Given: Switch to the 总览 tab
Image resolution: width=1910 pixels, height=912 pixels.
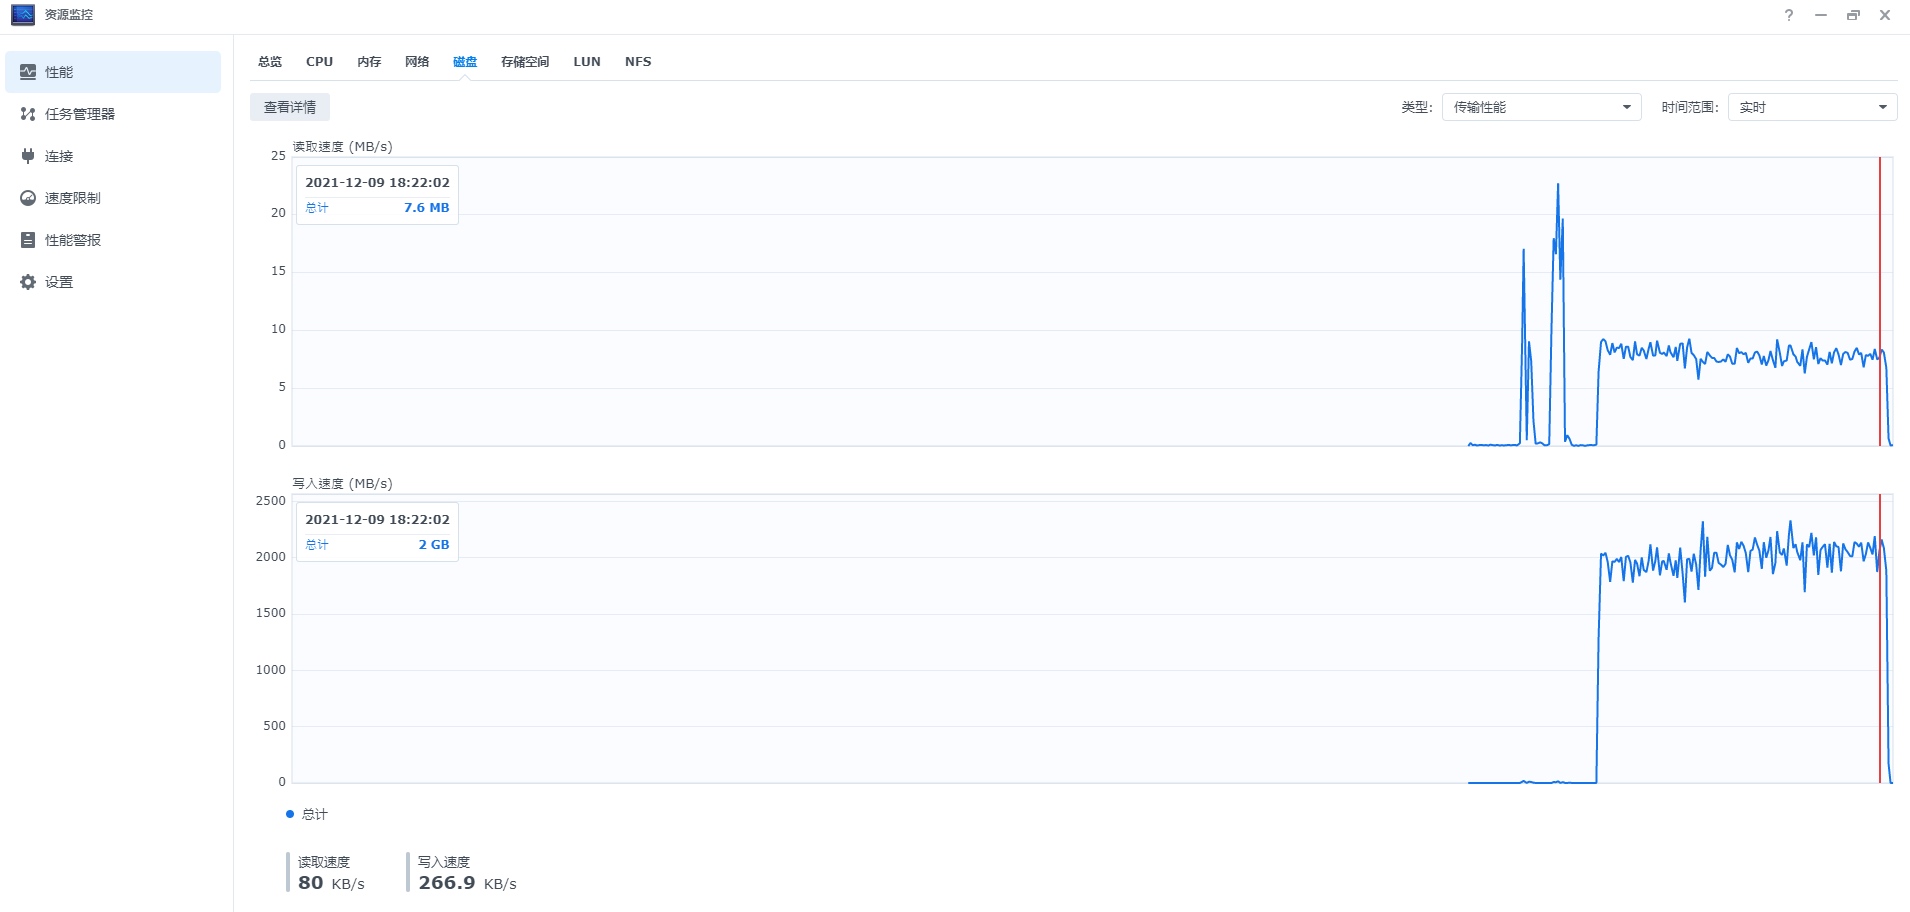Looking at the screenshot, I should [x=270, y=62].
